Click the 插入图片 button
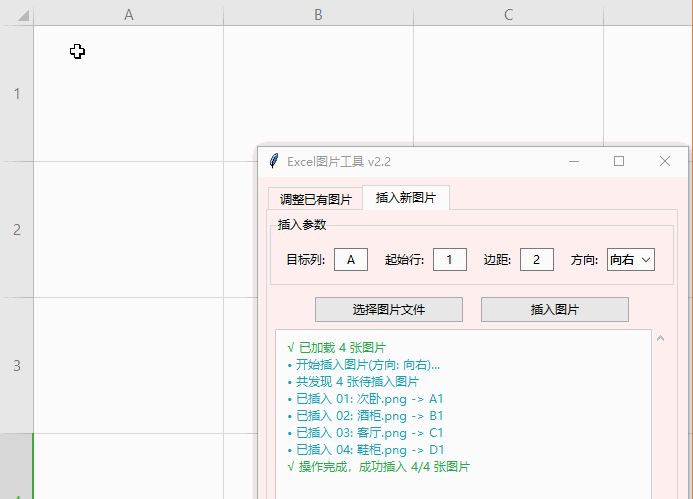 point(555,309)
